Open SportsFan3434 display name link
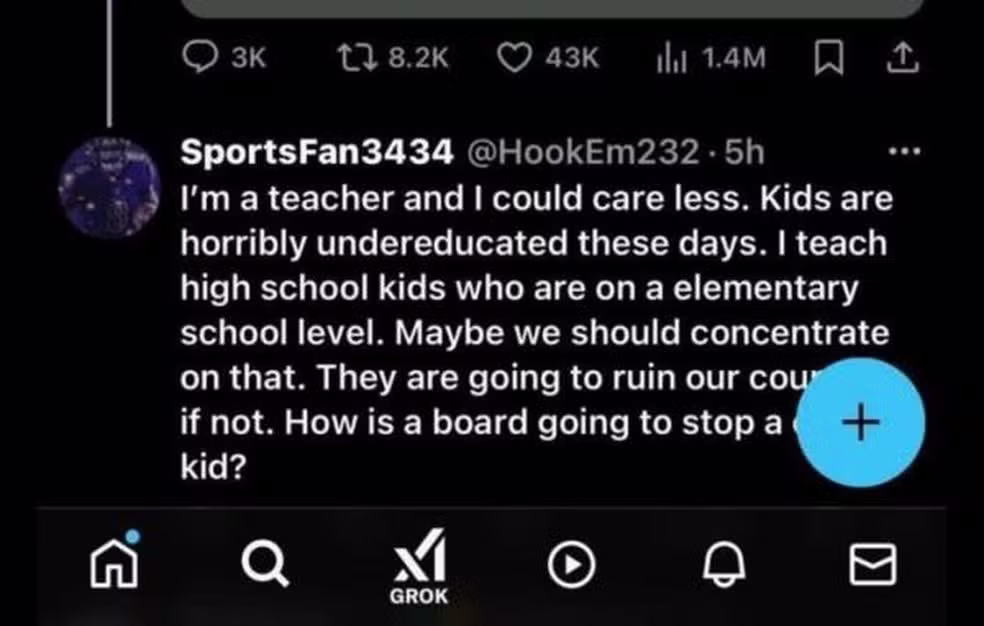This screenshot has width=984, height=626. point(316,152)
